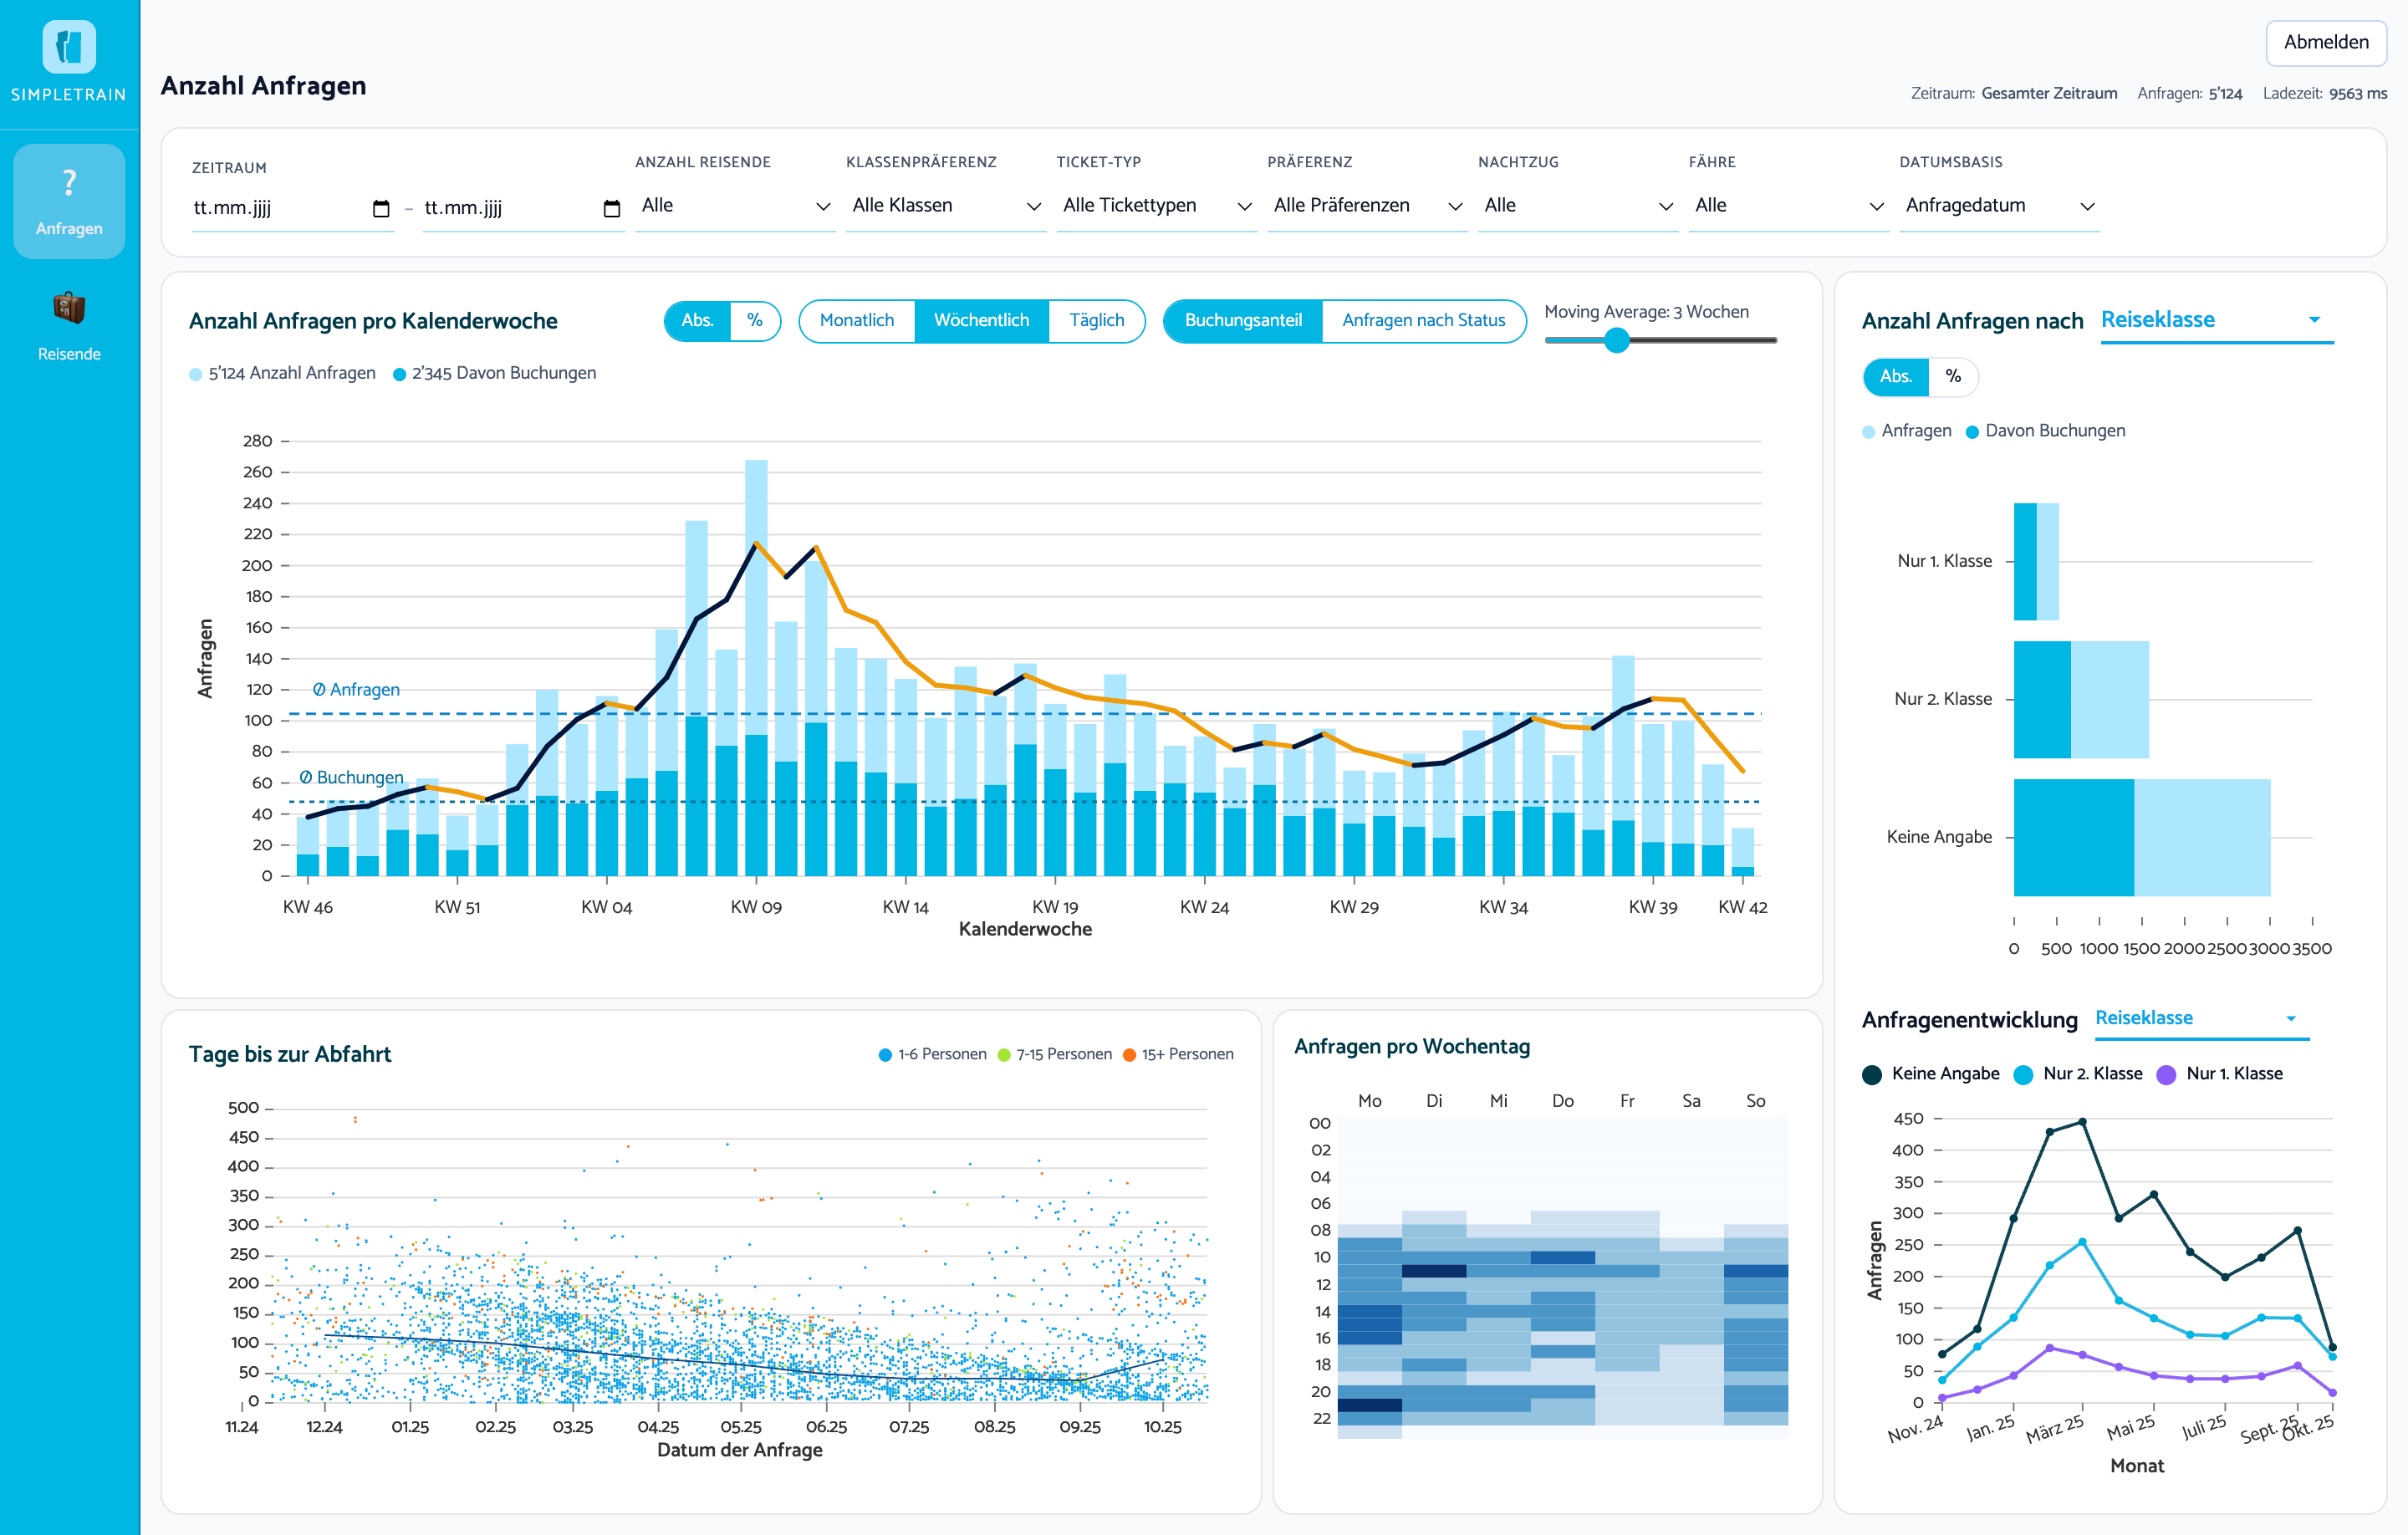Open the Klassenpräferenz dropdown
The width and height of the screenshot is (2408, 1535).
pyautogui.click(x=946, y=206)
